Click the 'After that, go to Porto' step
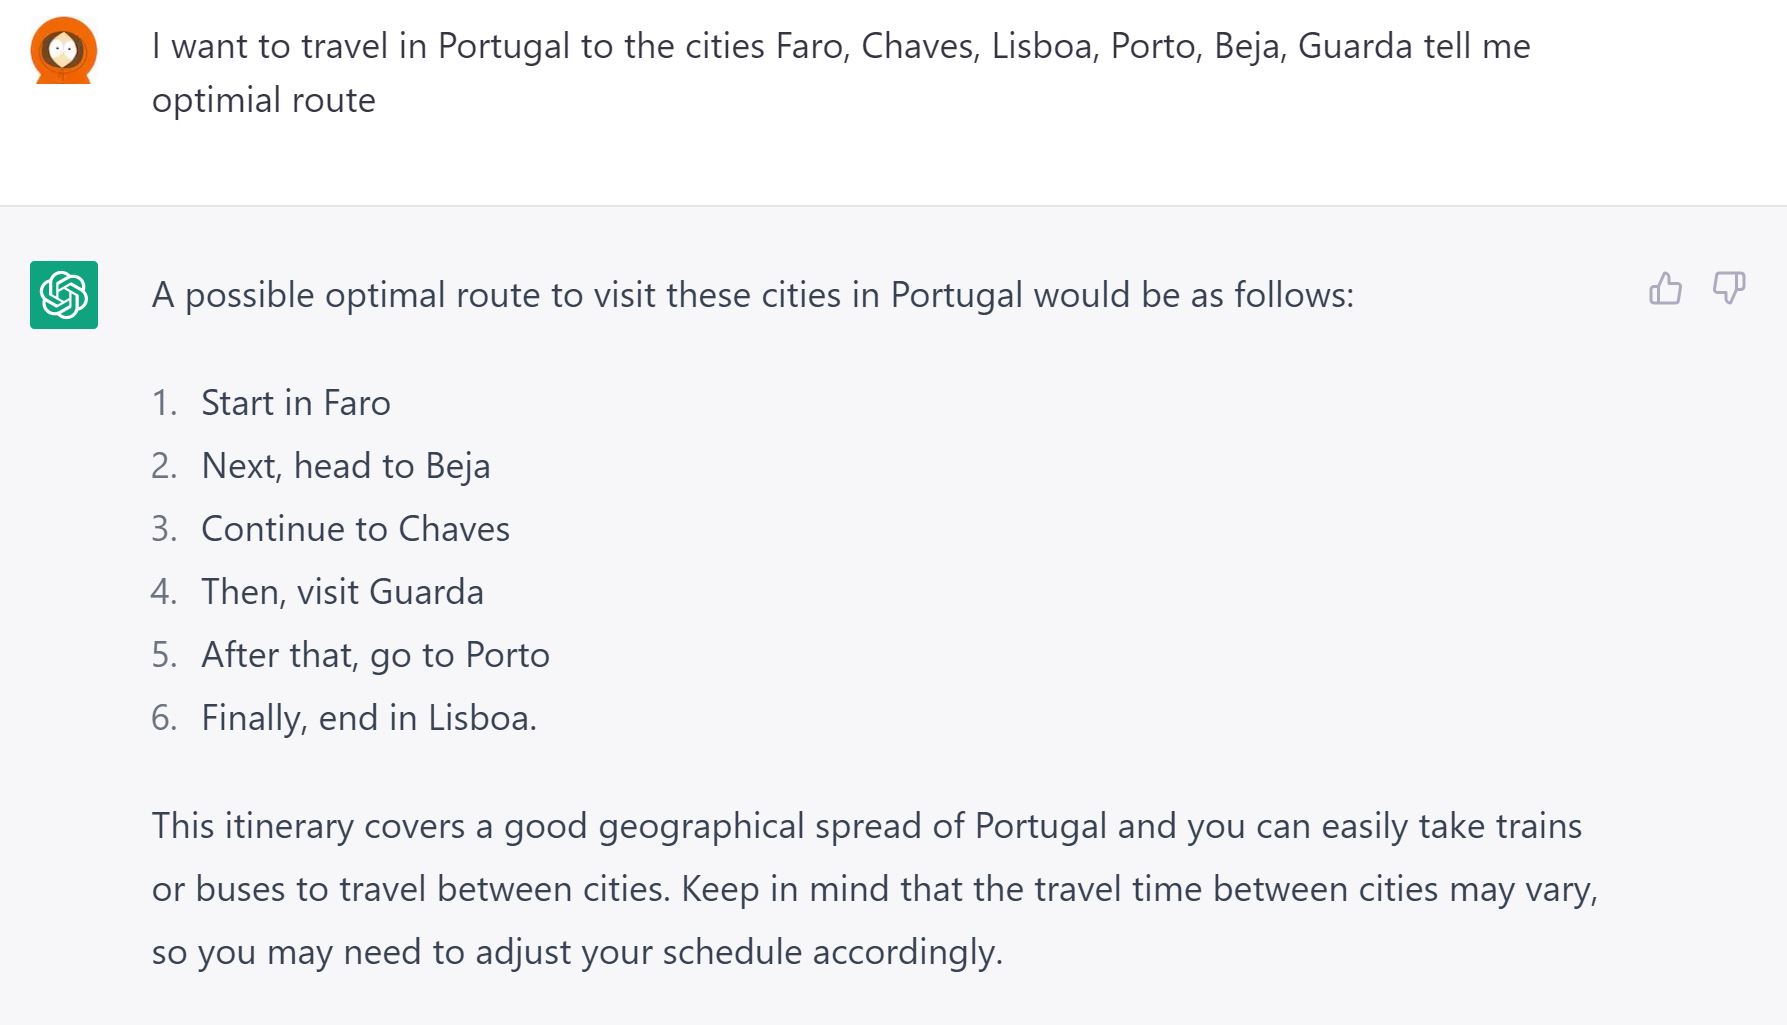 375,655
